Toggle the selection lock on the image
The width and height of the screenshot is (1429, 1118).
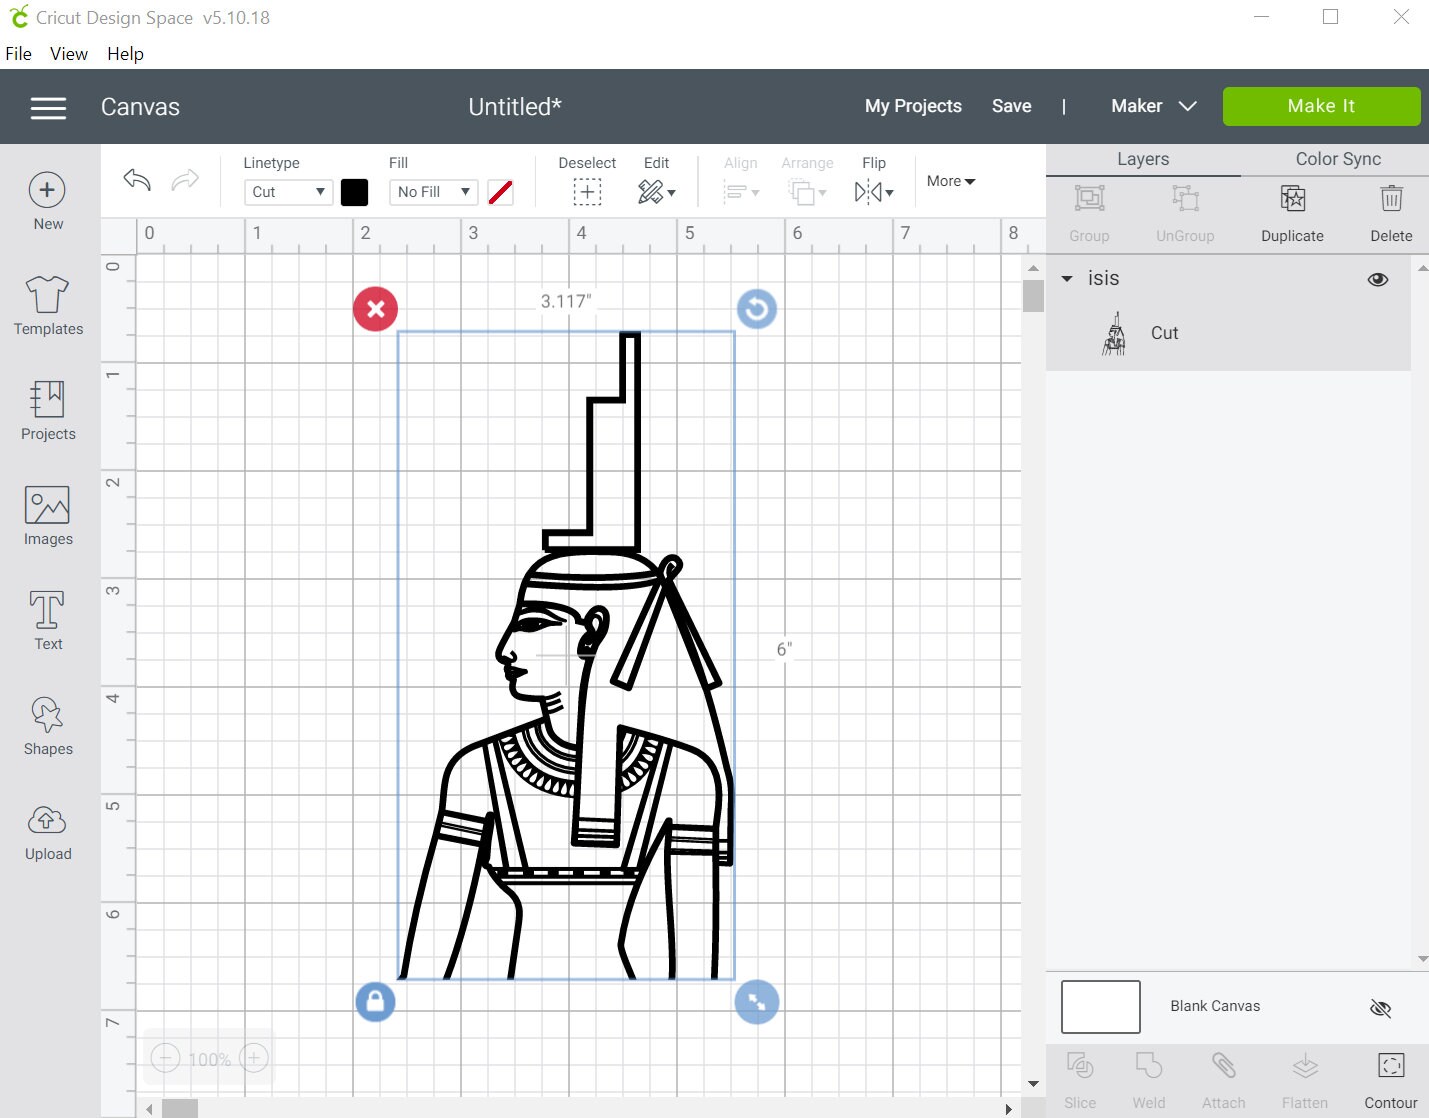375,1002
